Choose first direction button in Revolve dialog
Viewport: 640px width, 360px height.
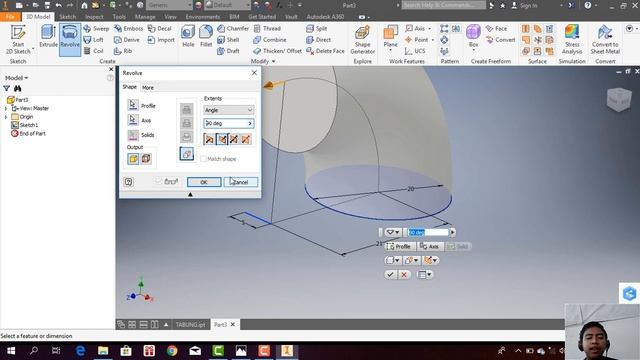209,139
